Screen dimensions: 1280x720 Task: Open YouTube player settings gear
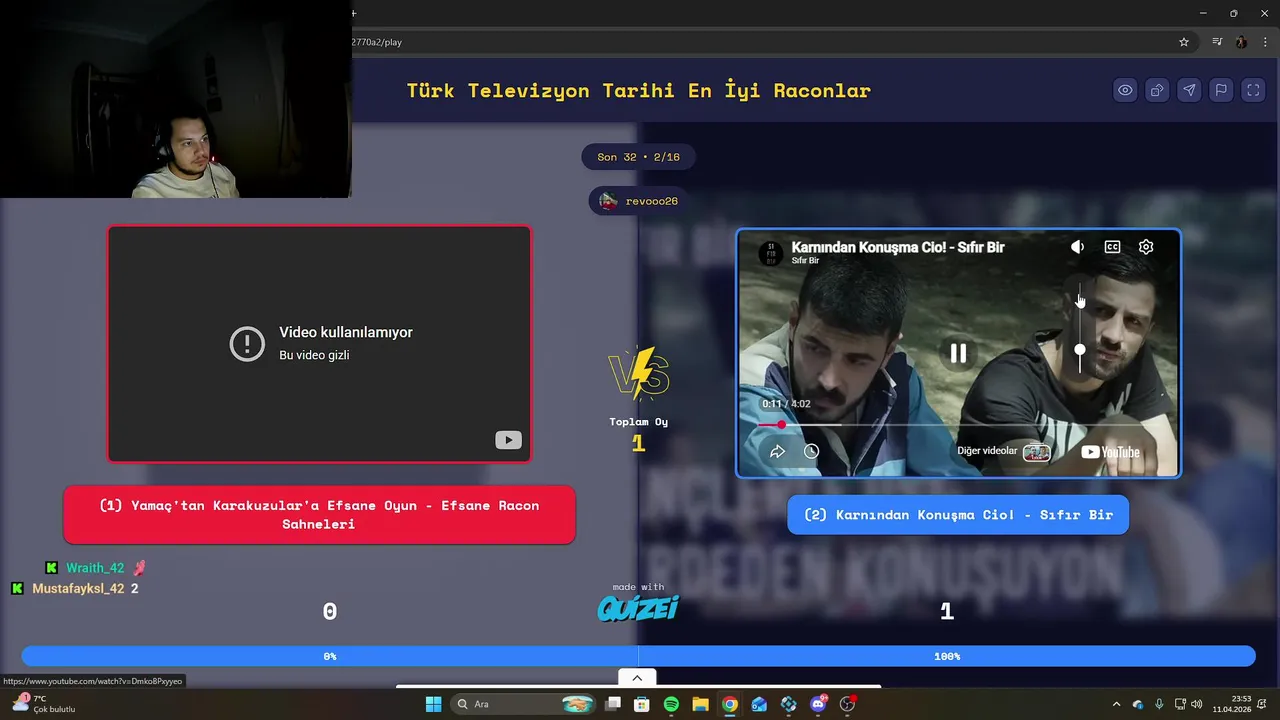coord(1146,247)
